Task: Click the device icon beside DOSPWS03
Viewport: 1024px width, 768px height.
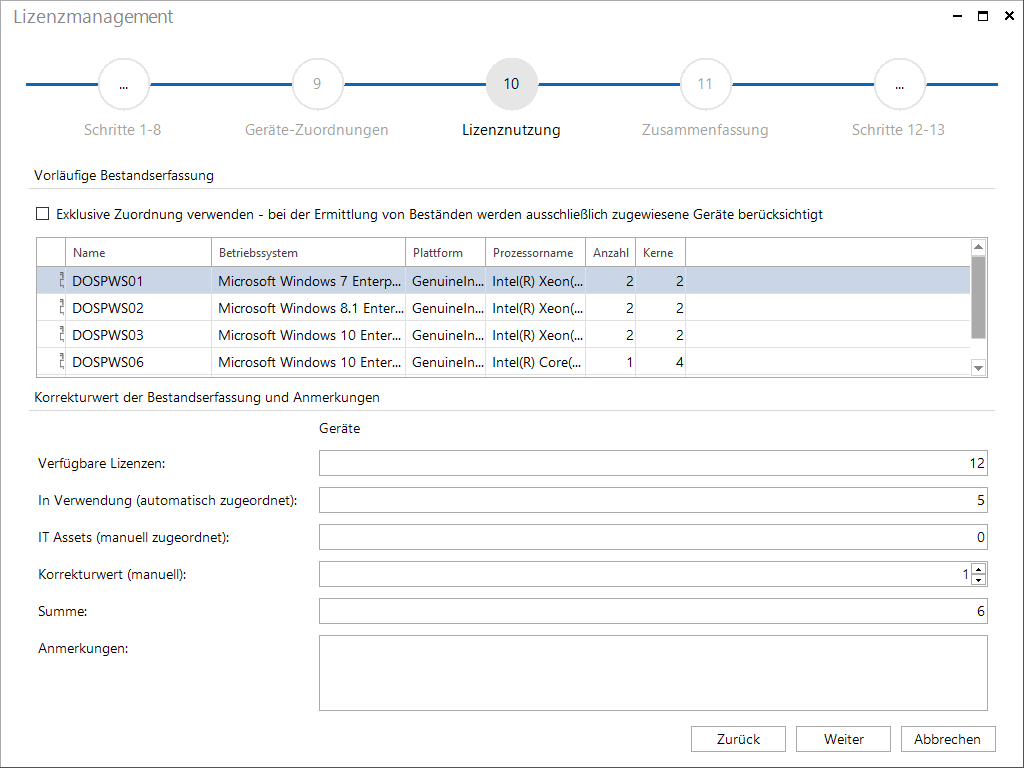Action: (61, 335)
